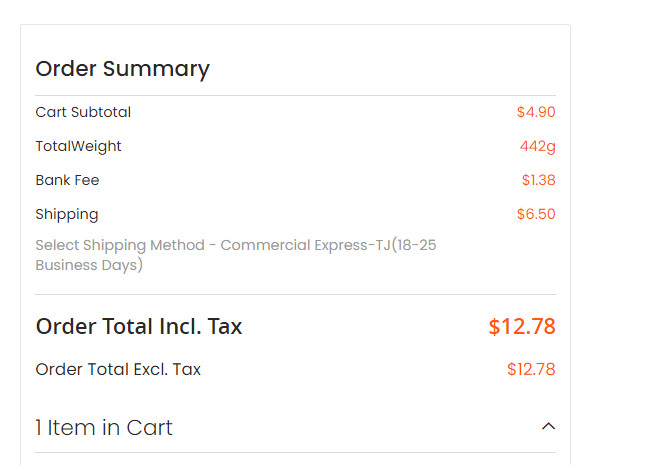Click the $4.90 cart subtotal amount
This screenshot has height=465, width=667.
(x=536, y=112)
